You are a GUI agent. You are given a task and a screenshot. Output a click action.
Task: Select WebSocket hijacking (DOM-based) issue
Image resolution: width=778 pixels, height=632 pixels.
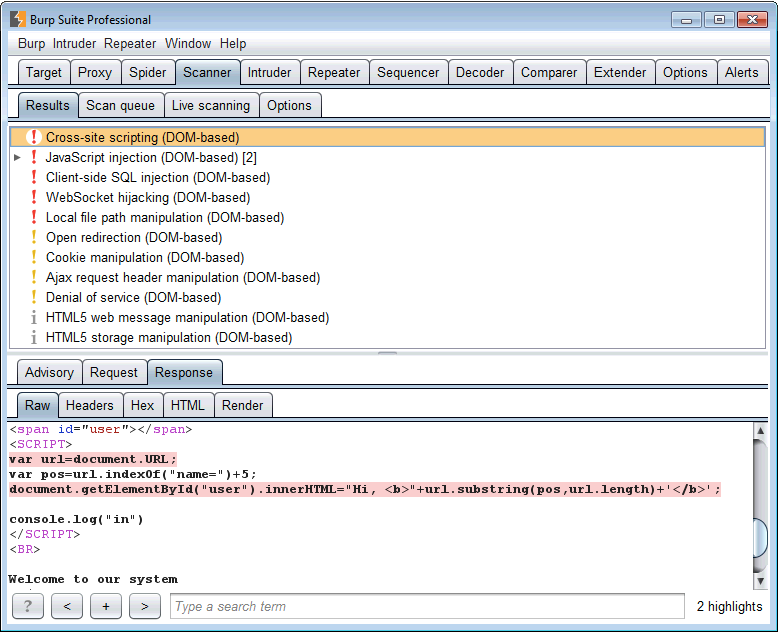pos(388,197)
